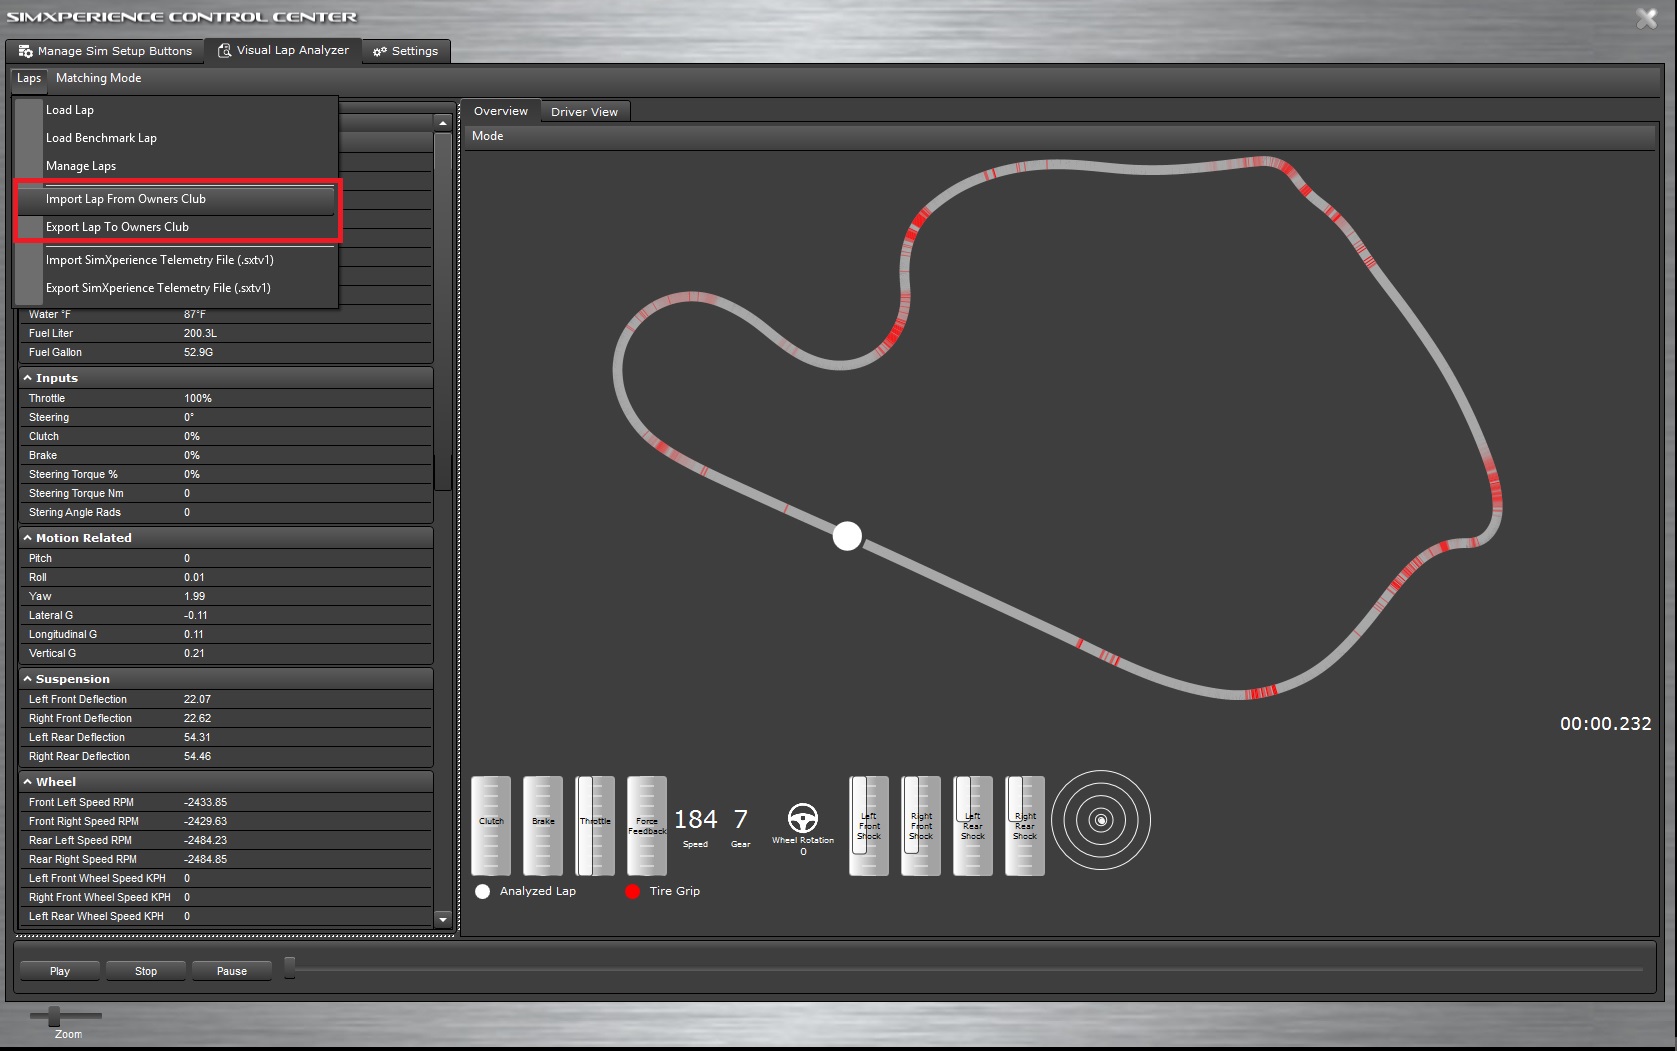The image size is (1677, 1051).
Task: Choose Import Lap From Owners Club
Action: click(x=126, y=199)
